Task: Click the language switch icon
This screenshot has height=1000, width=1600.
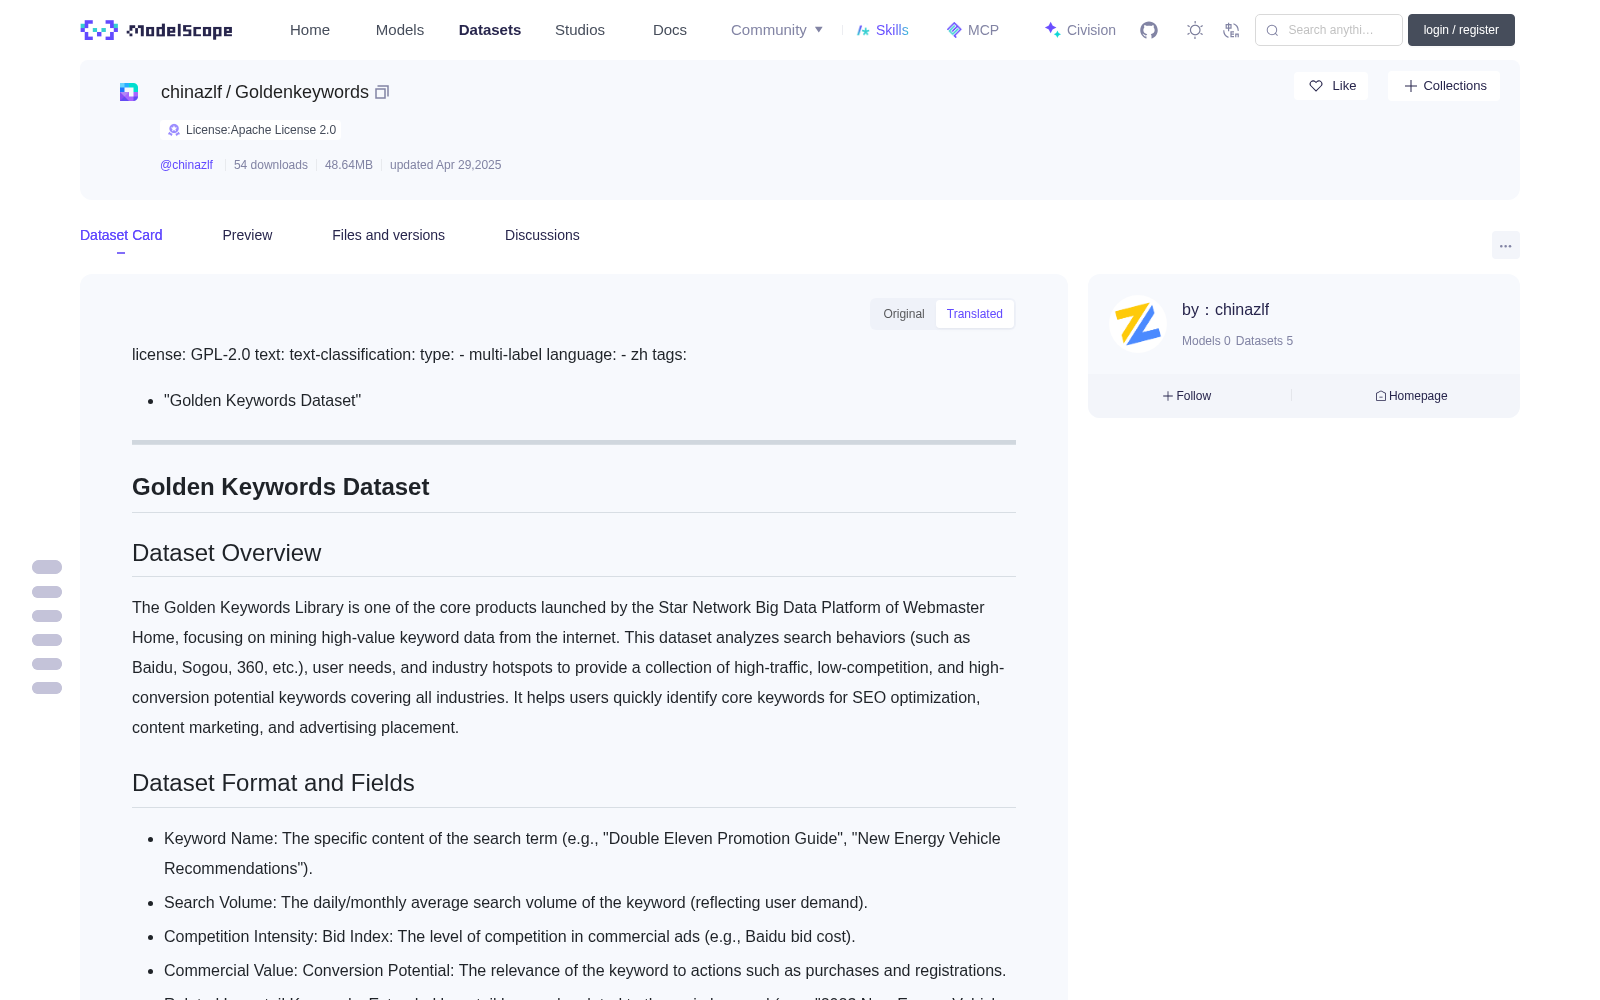Action: point(1232,30)
